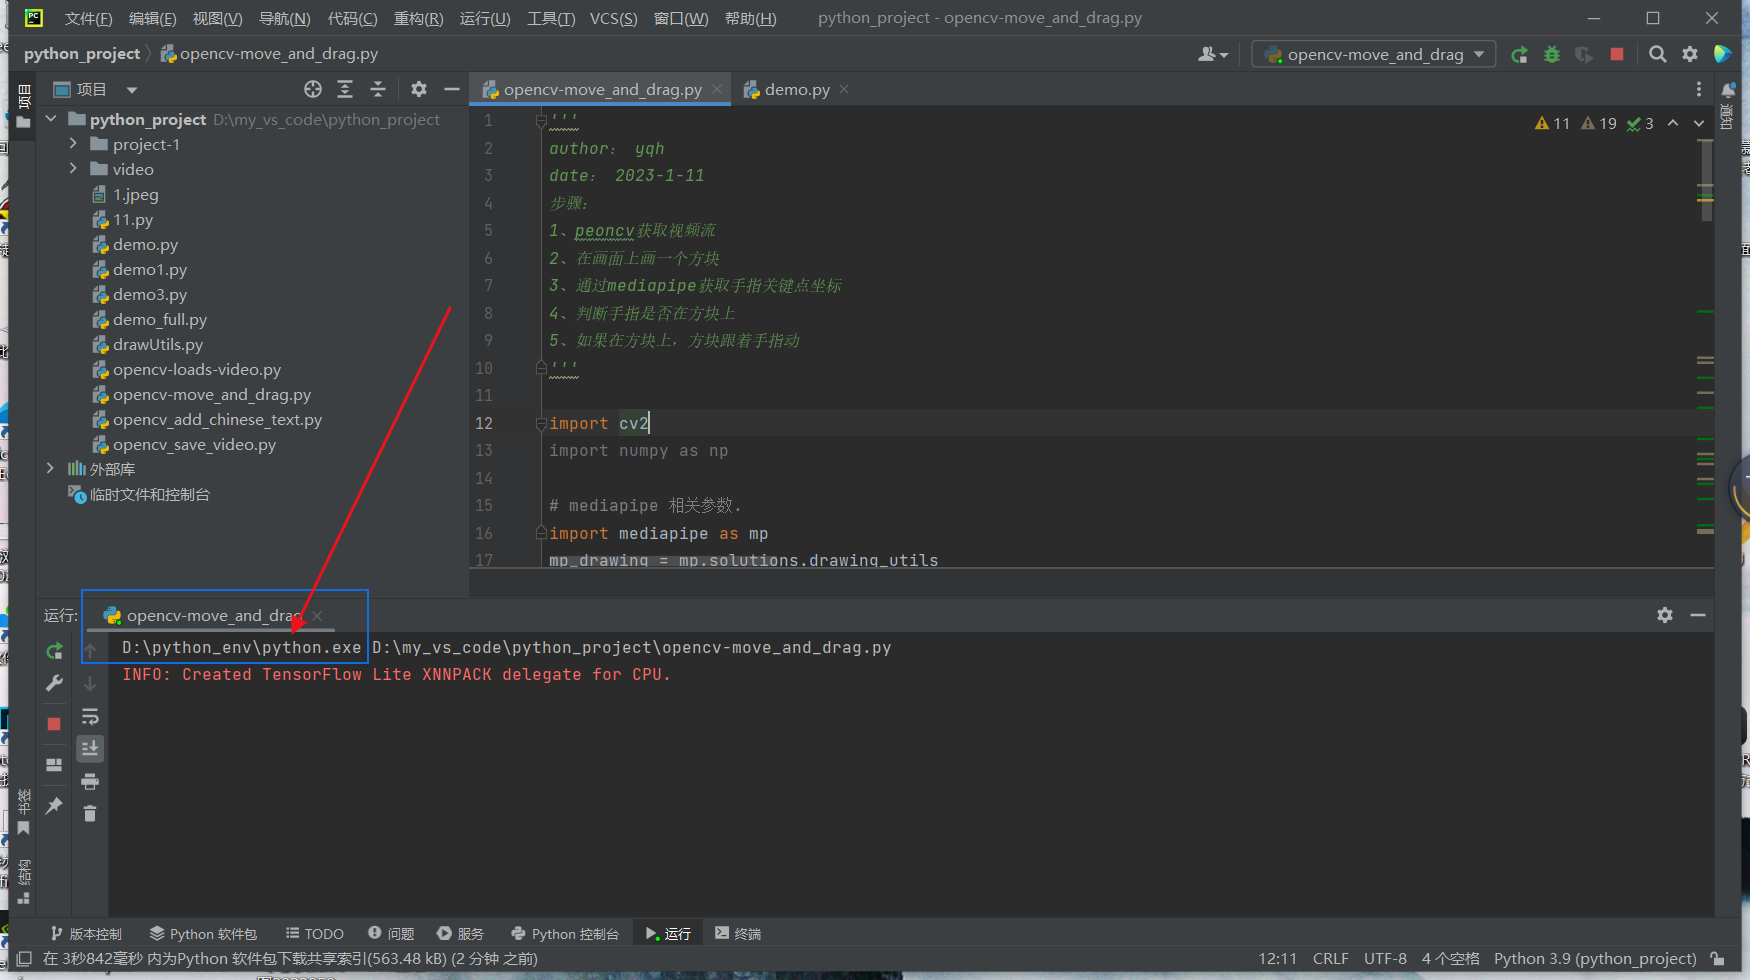Open Search Everywhere with the magnifier icon
The width and height of the screenshot is (1750, 980).
point(1657,54)
